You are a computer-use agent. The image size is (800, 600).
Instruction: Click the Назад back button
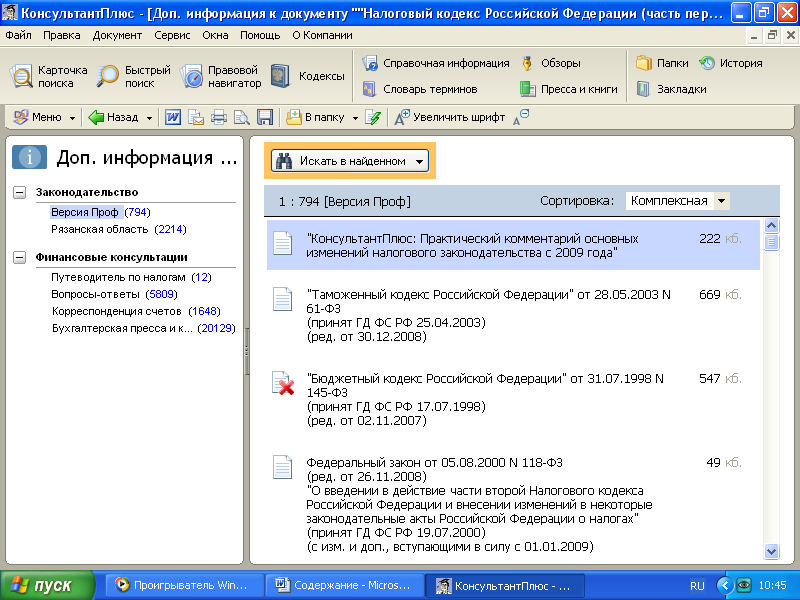[114, 117]
